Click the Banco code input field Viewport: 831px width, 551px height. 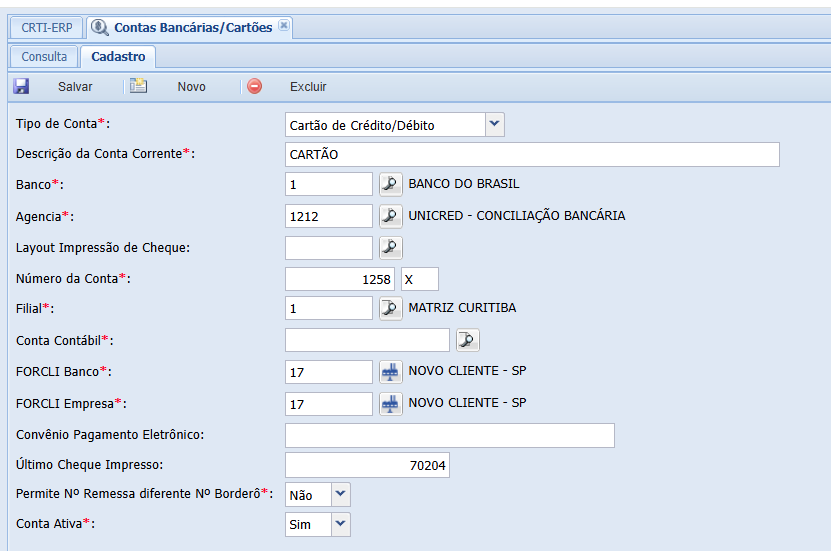coord(329,184)
